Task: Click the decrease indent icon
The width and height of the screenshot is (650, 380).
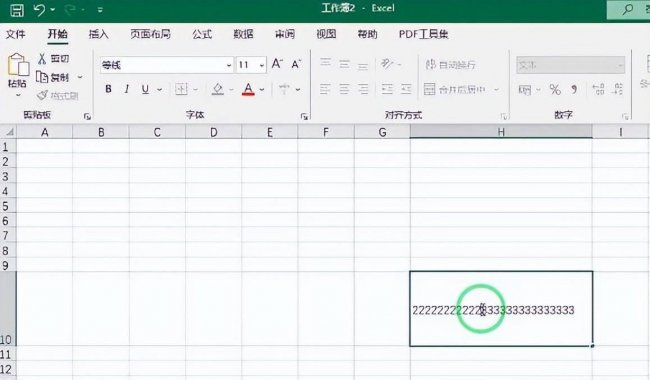Action: pyautogui.click(x=387, y=89)
